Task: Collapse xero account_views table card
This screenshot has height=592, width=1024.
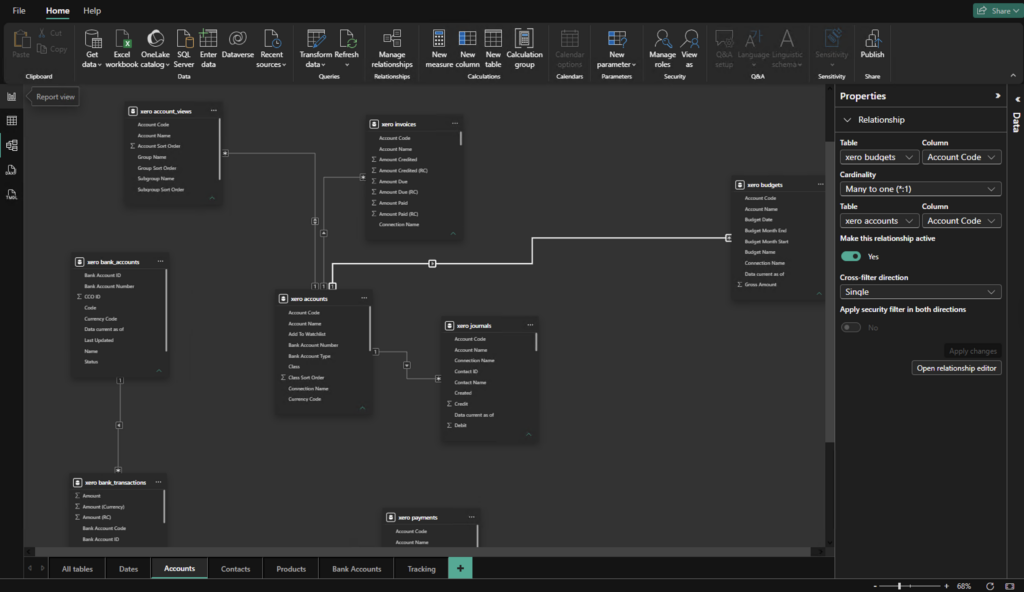Action: (x=212, y=197)
